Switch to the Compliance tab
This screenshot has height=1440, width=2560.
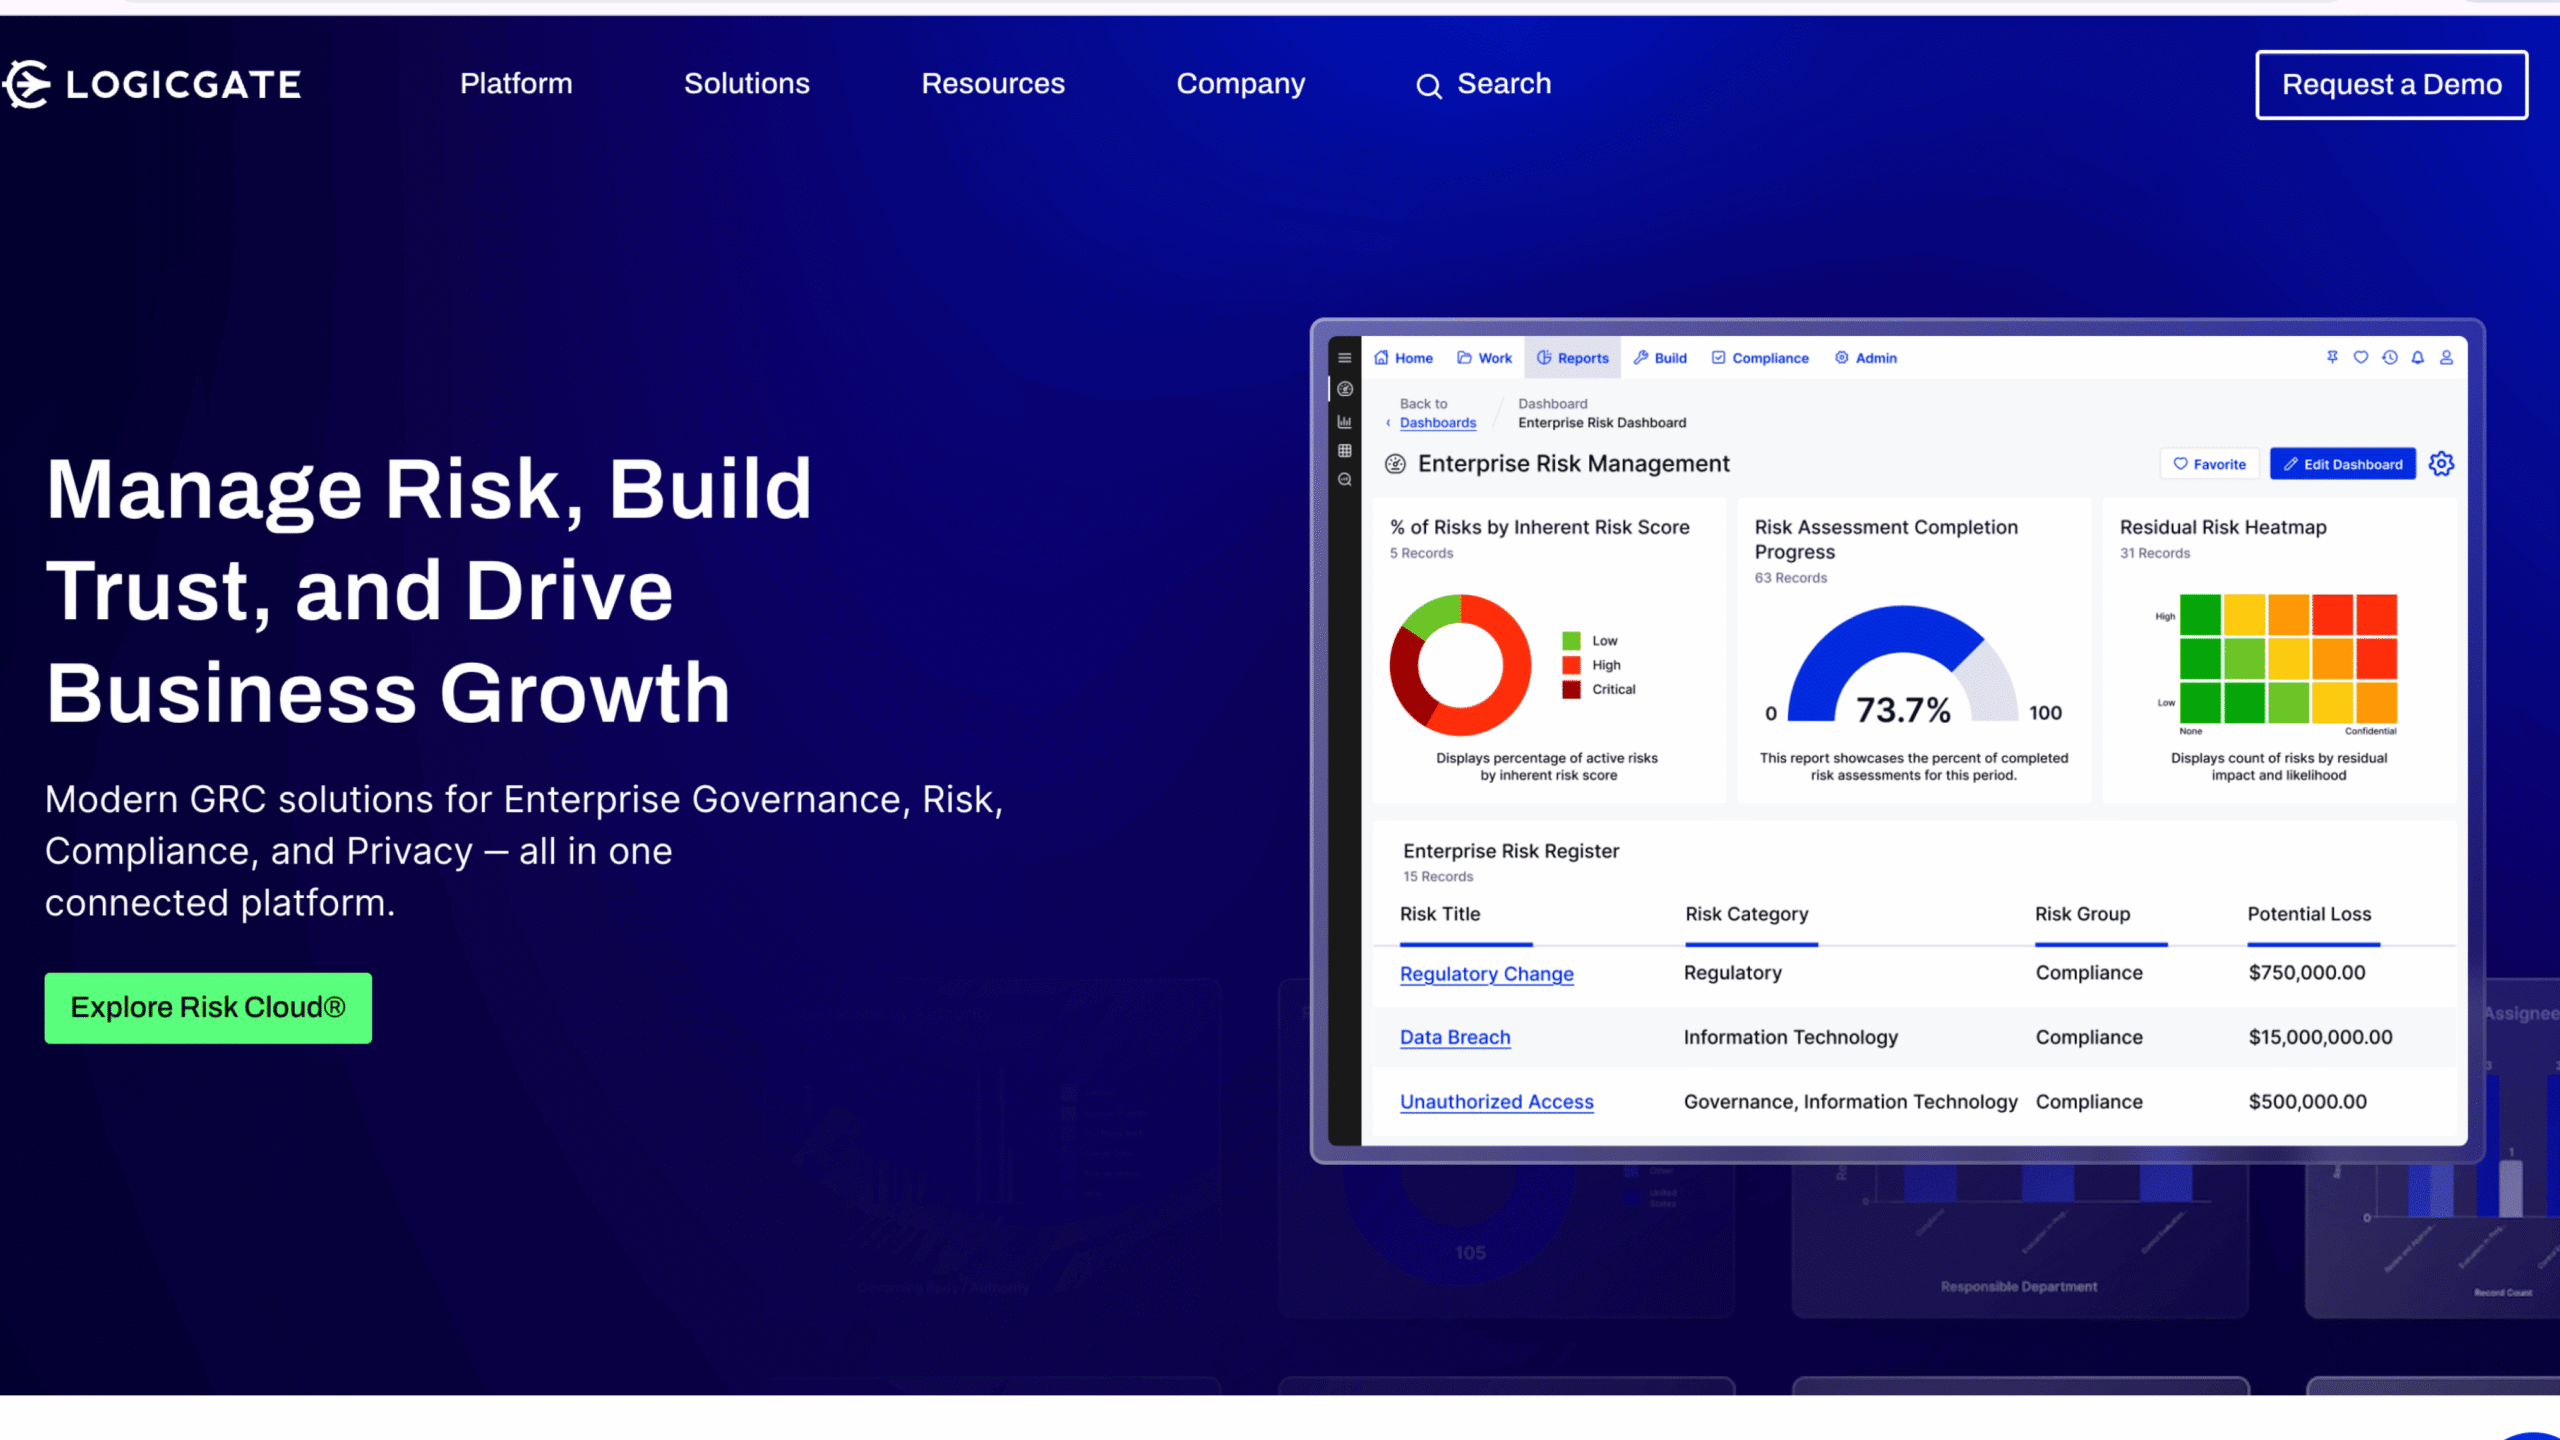click(1760, 357)
